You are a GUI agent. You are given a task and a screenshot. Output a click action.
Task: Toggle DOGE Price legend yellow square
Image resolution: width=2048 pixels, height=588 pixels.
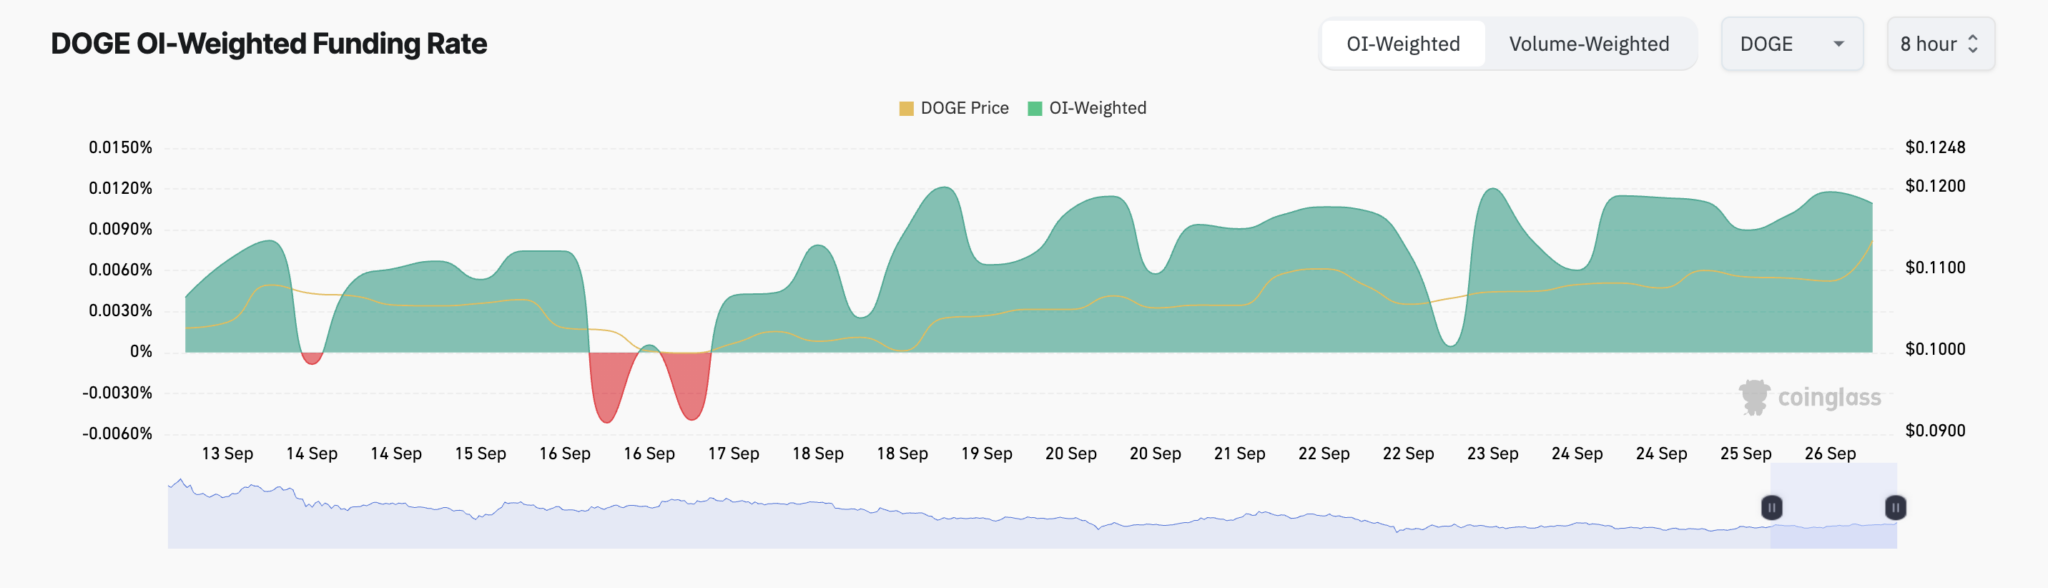pos(906,108)
